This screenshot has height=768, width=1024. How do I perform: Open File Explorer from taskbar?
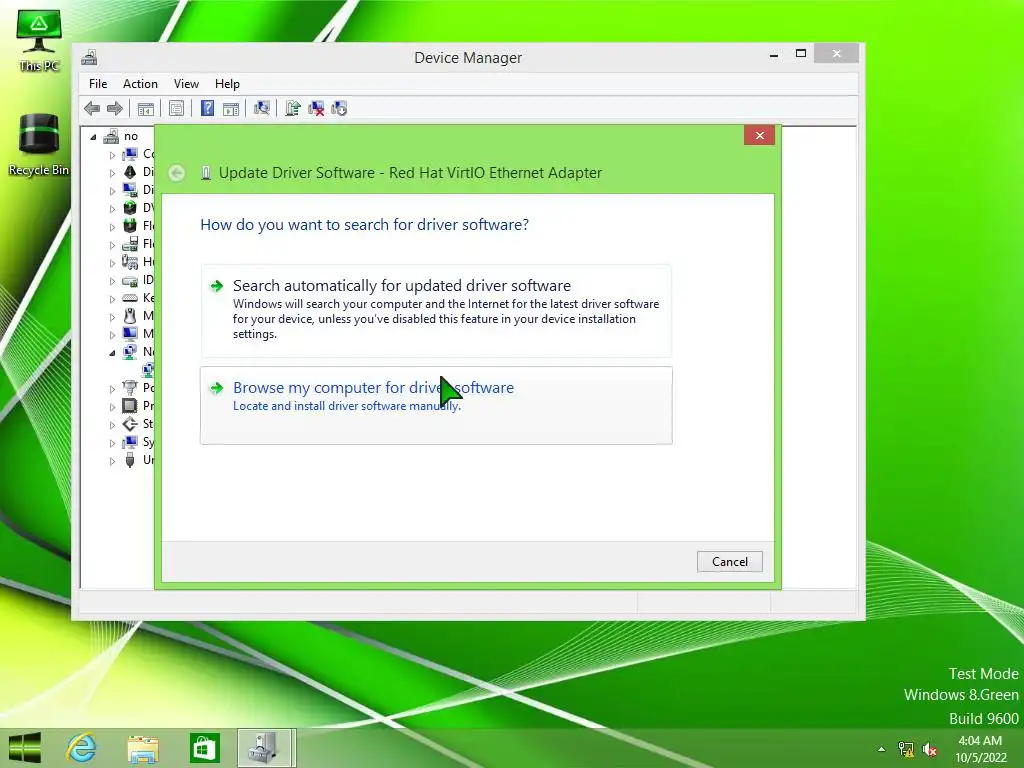click(143, 748)
